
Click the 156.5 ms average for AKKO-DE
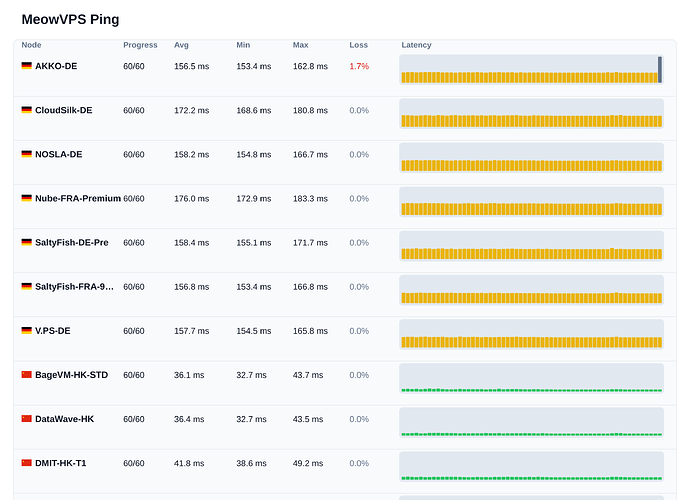coord(191,66)
